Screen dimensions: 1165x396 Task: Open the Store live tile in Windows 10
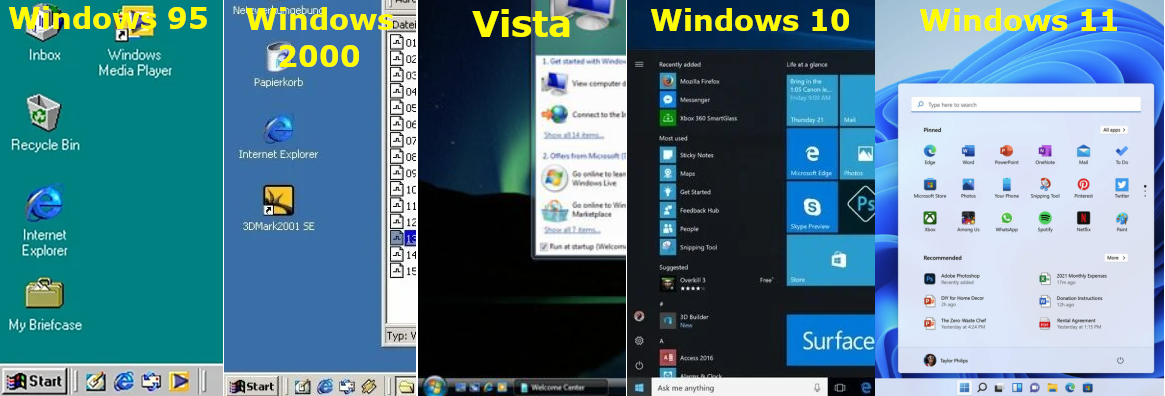click(x=831, y=261)
